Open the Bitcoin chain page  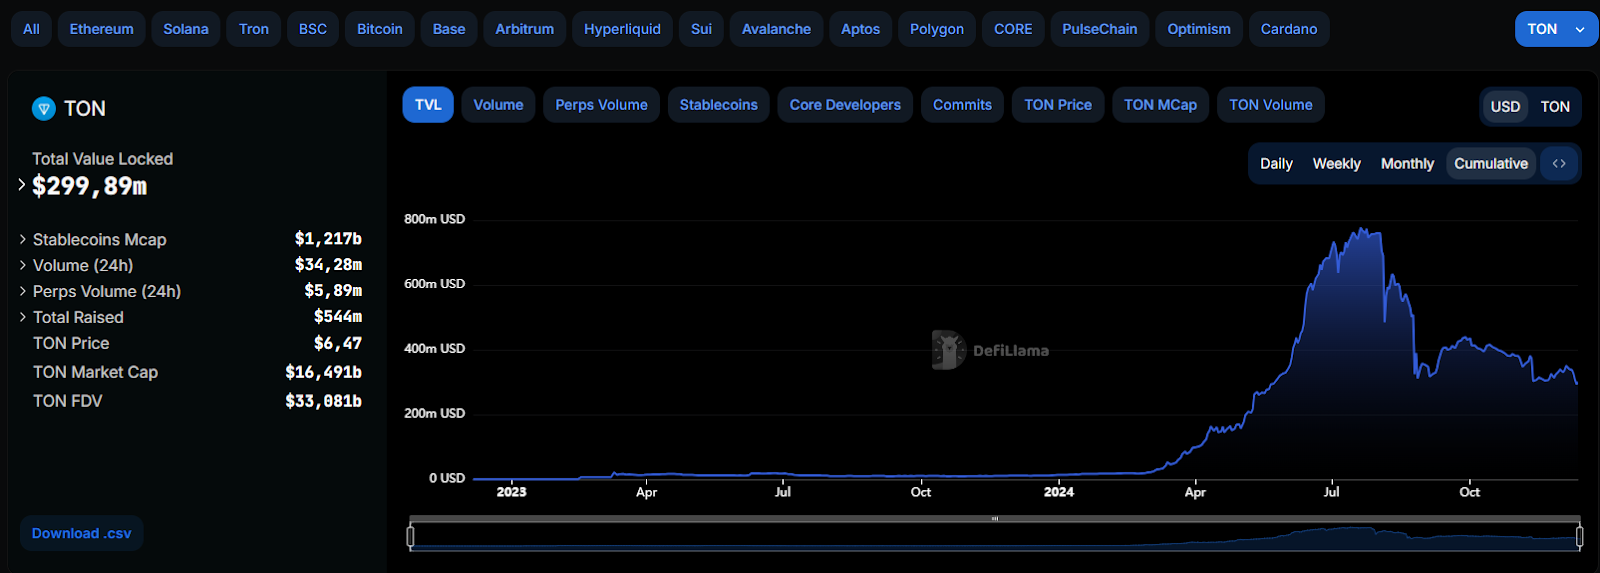380,29
